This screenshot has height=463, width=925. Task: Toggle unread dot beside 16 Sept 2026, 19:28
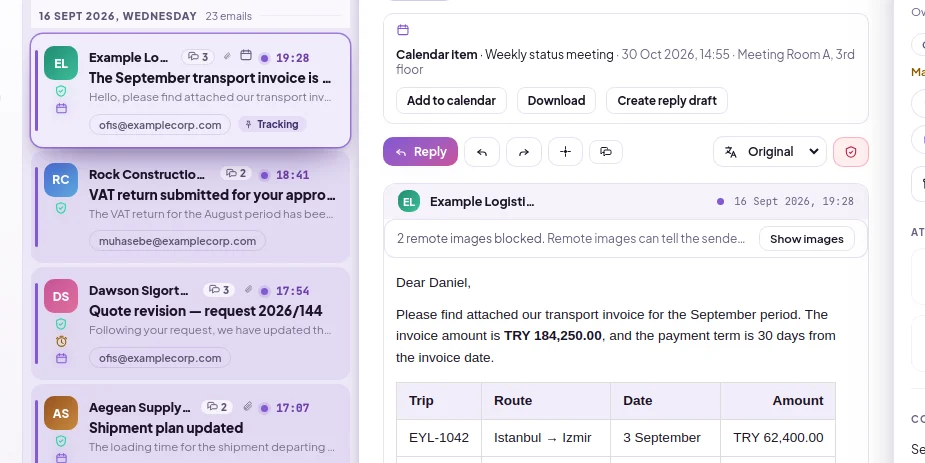tap(720, 202)
